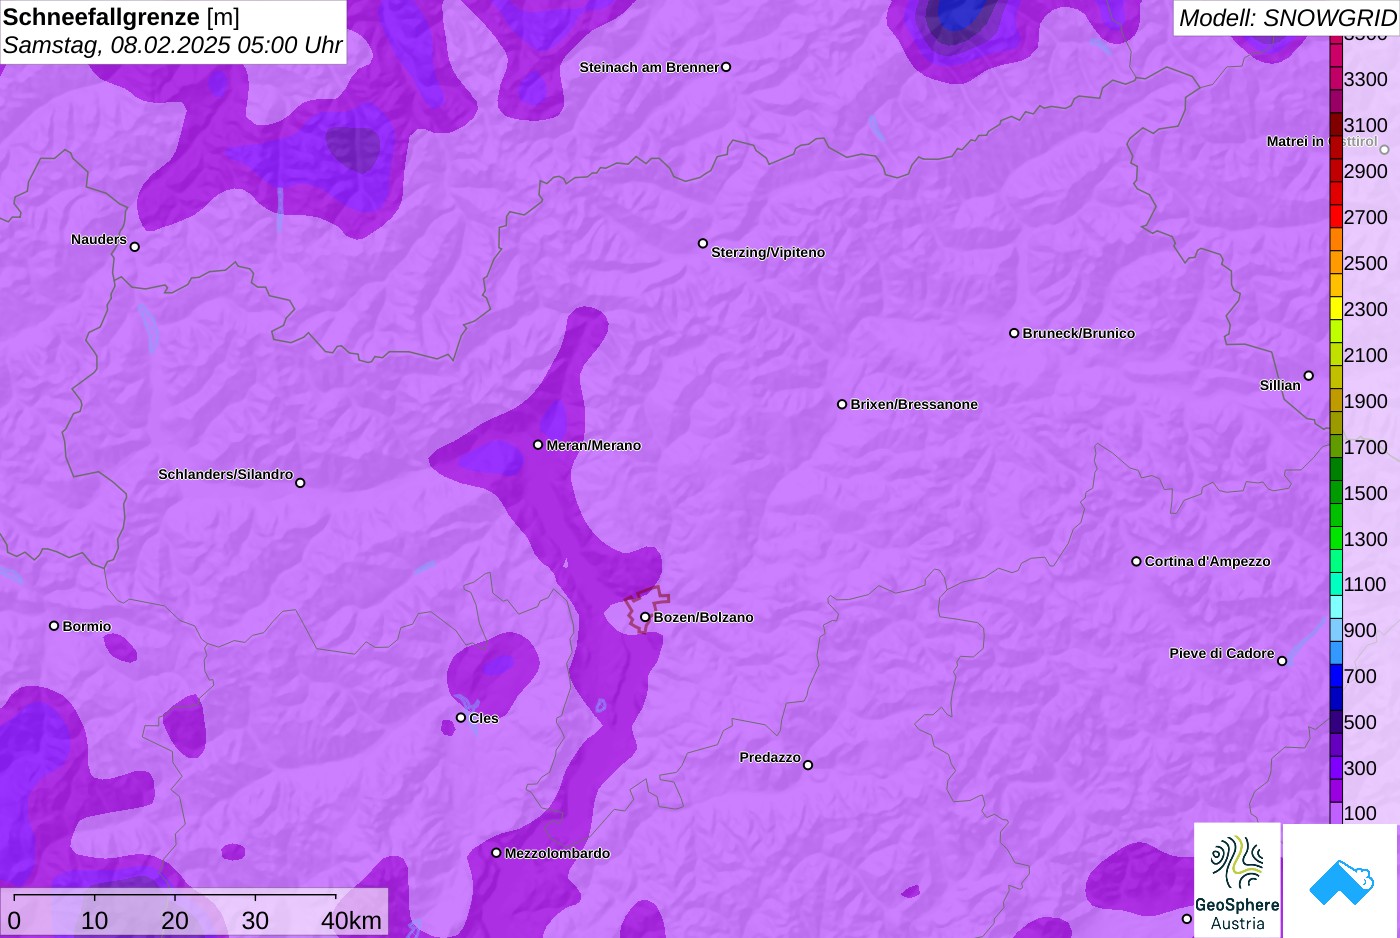Click the Steinach am Brenner marker dot
Image resolution: width=1400 pixels, height=938 pixels.
click(726, 67)
